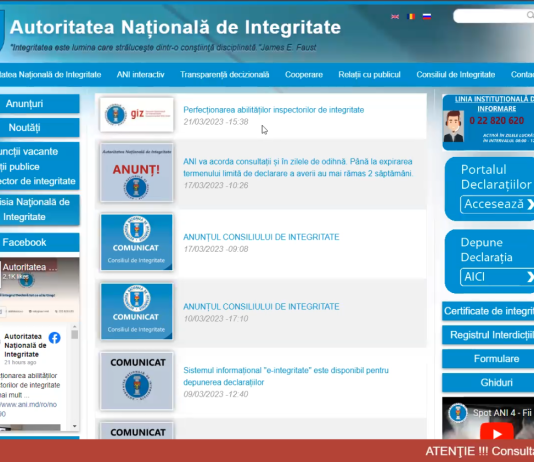The height and width of the screenshot is (462, 534).
Task: Open the Ghiduri button
Action: pyautogui.click(x=488, y=382)
